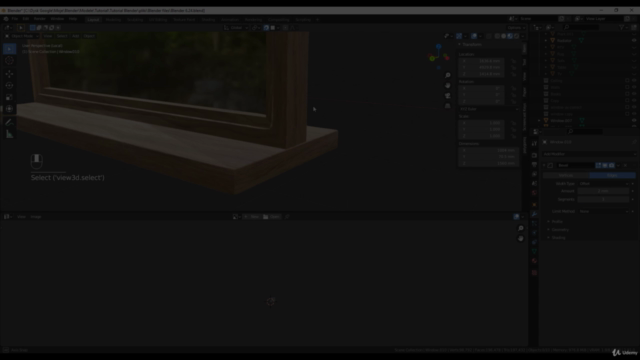Open the Limit Method None dropdown
Viewport: 640px width, 360px height.
[x=603, y=211]
